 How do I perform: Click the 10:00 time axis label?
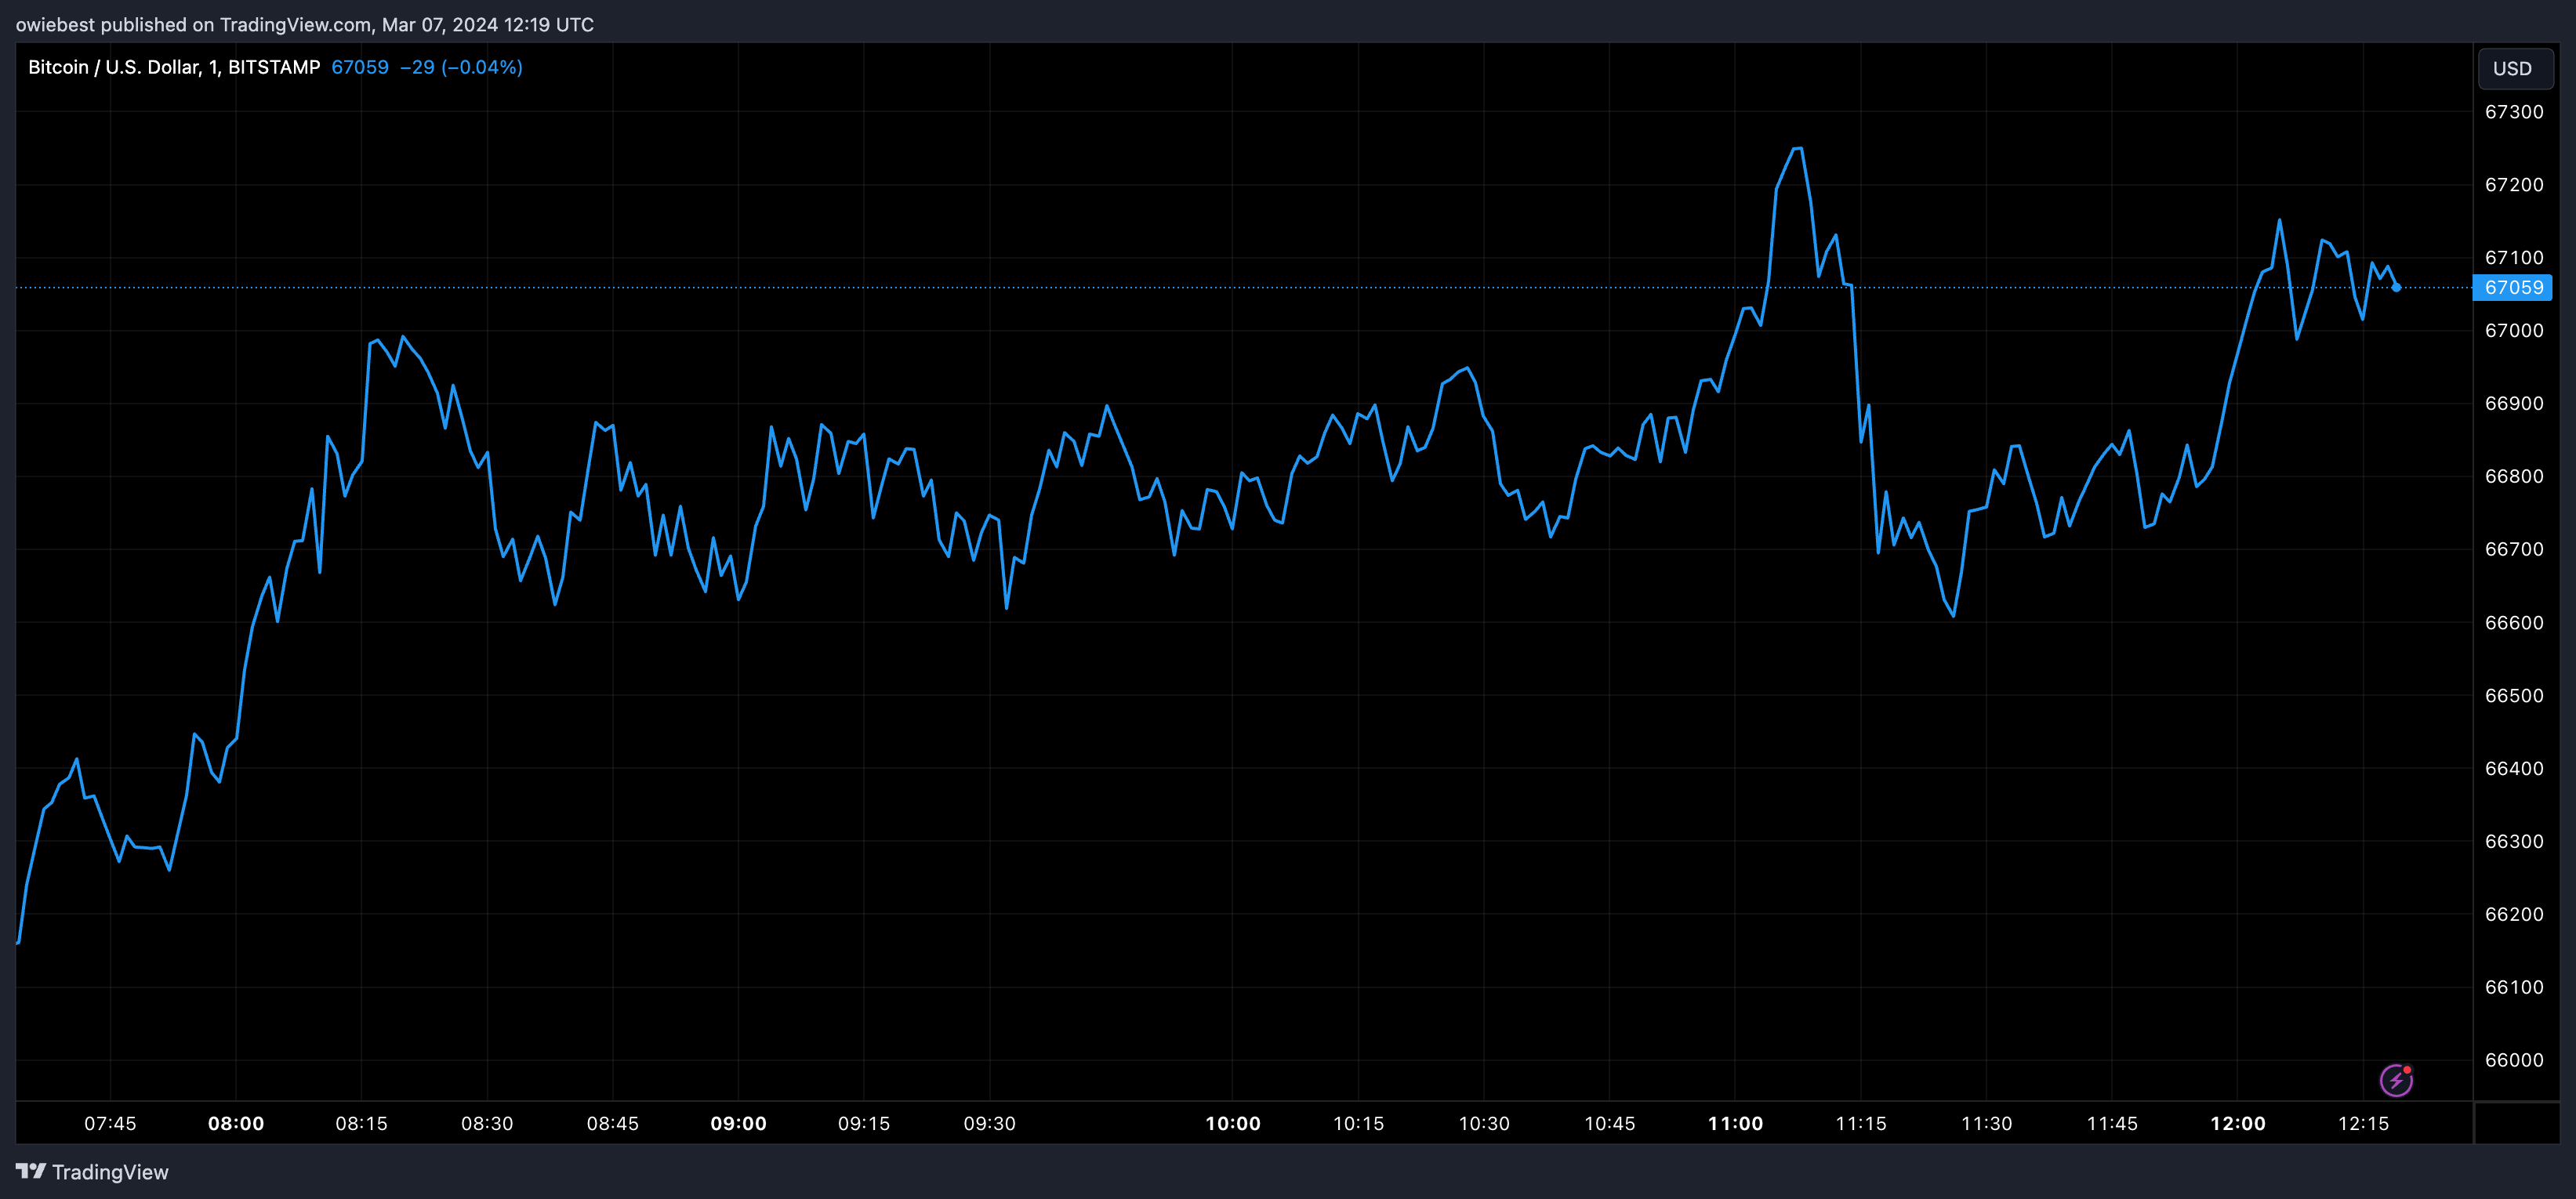[1233, 1124]
